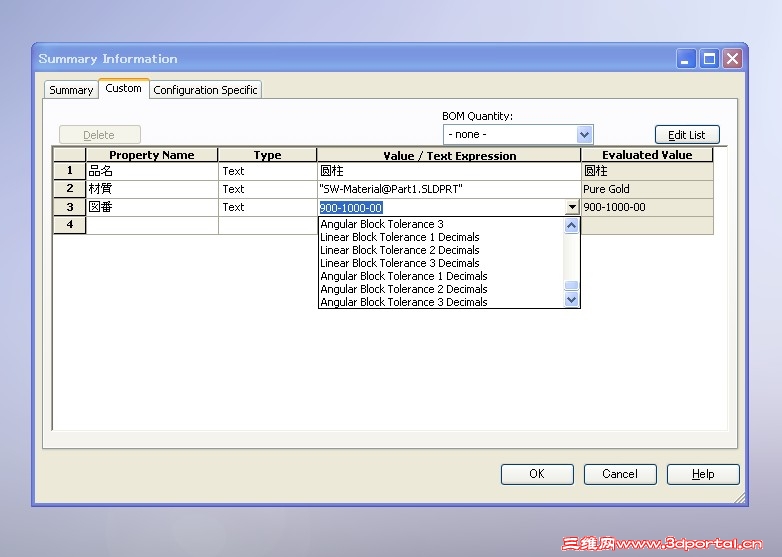Toggle the row 3 value dropdown arrow

click(572, 207)
